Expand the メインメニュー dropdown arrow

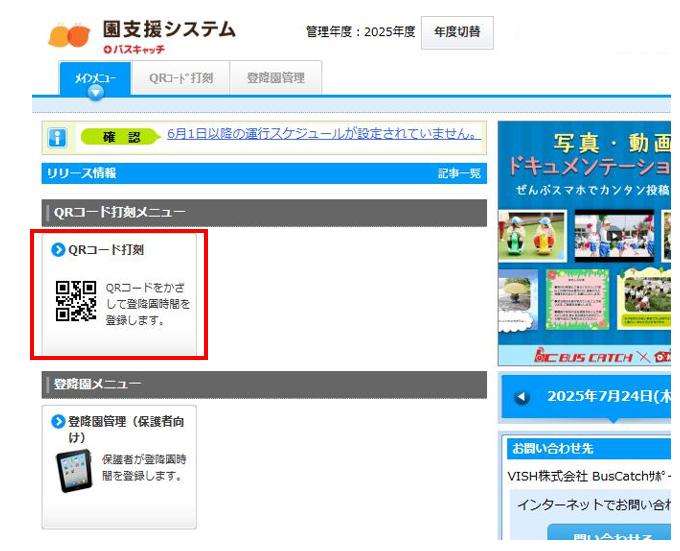click(95, 92)
